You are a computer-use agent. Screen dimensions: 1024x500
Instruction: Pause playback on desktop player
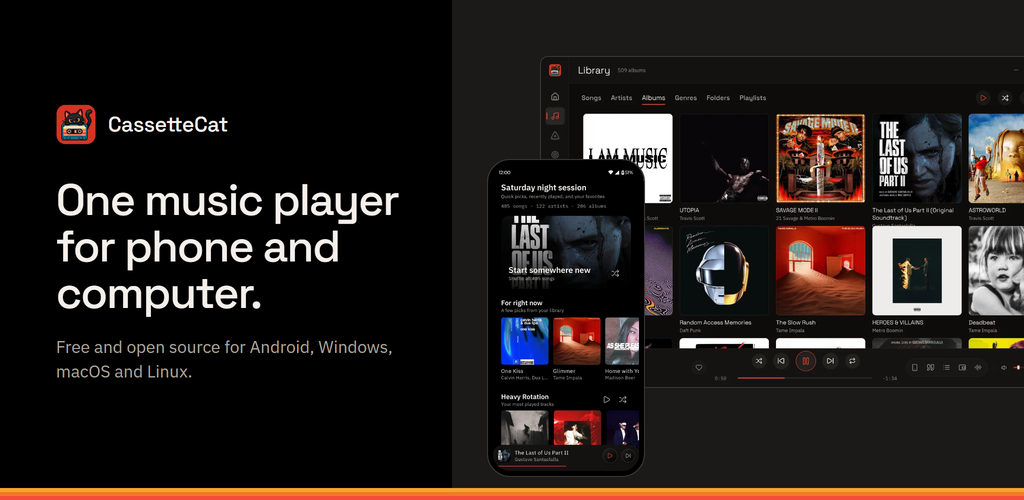[806, 360]
